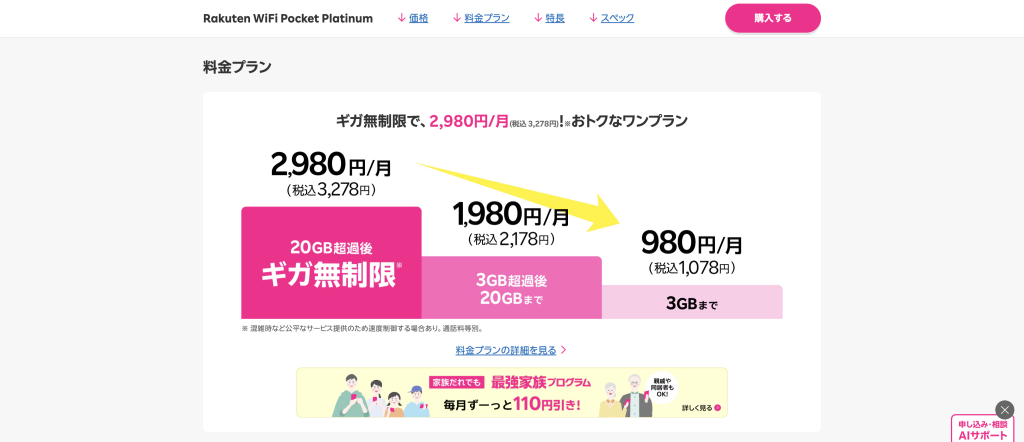This screenshot has height=442, width=1024.
Task: Select the 3GB超過後 20GBまで tier block
Action: click(511, 288)
